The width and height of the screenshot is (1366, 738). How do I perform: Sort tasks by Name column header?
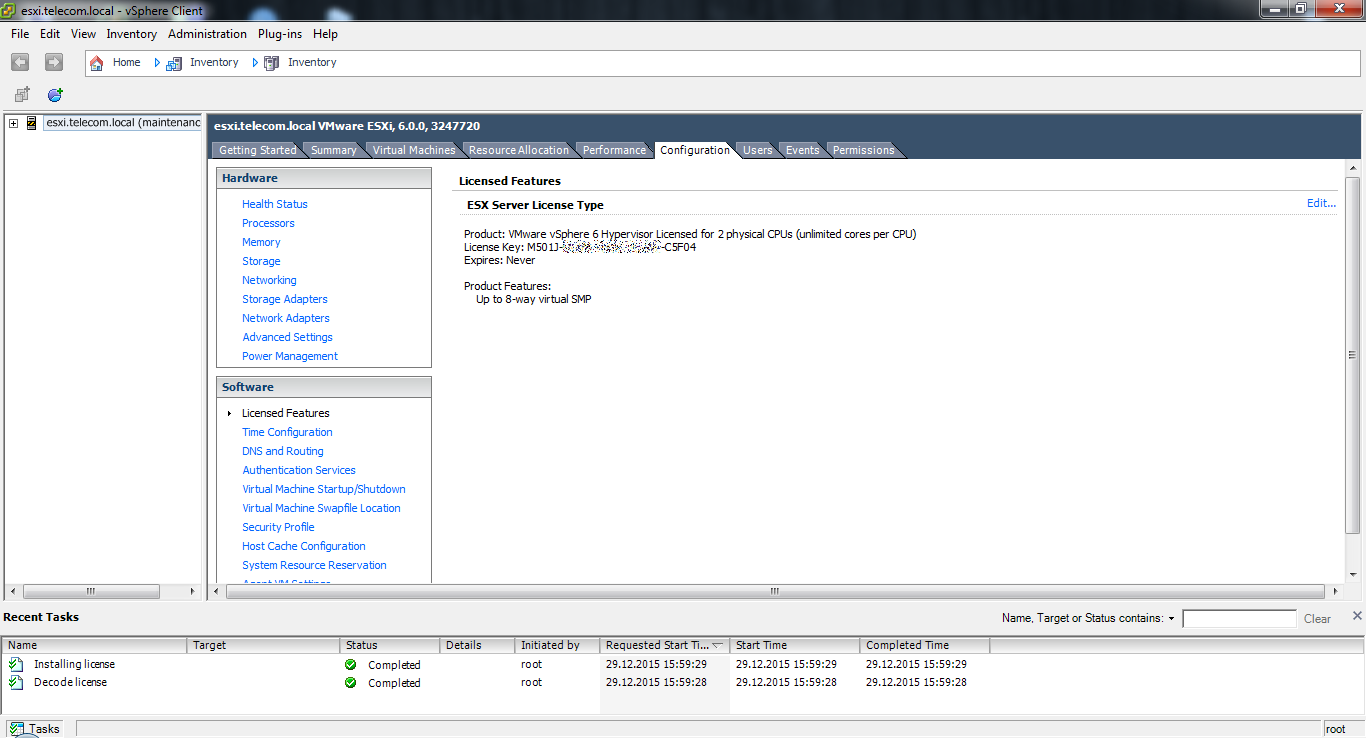coord(94,645)
